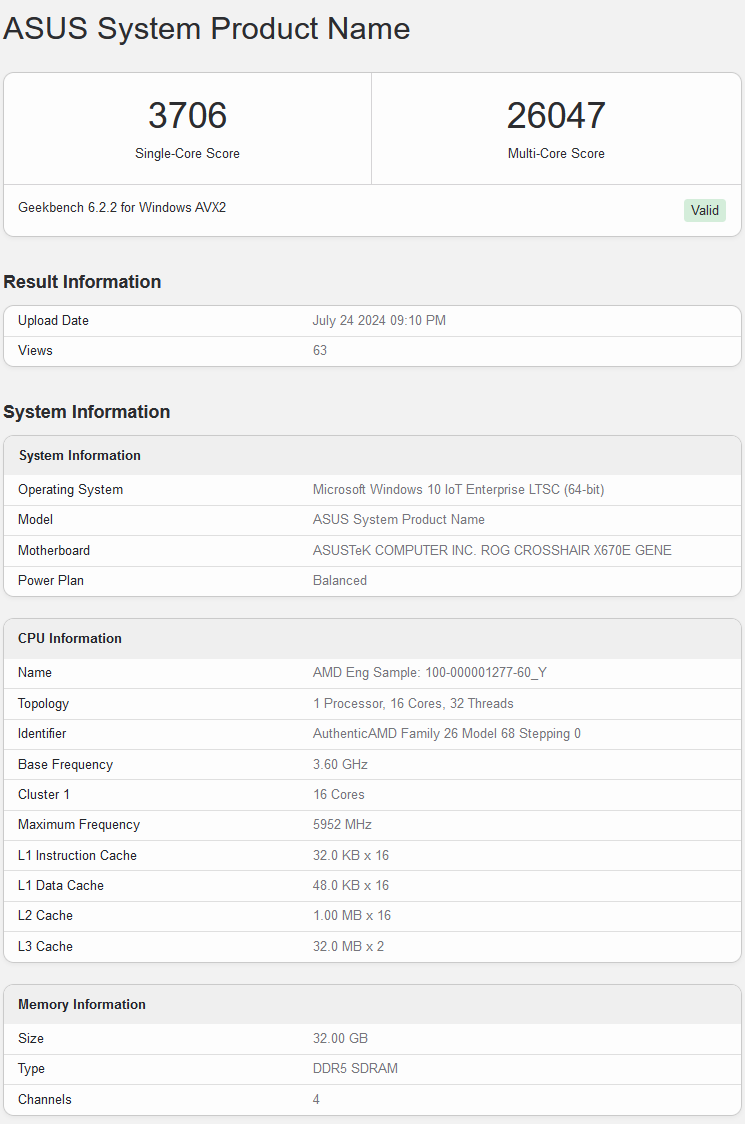Click the base frequency value 3.60 GHz
This screenshot has width=745, height=1124.
340,764
